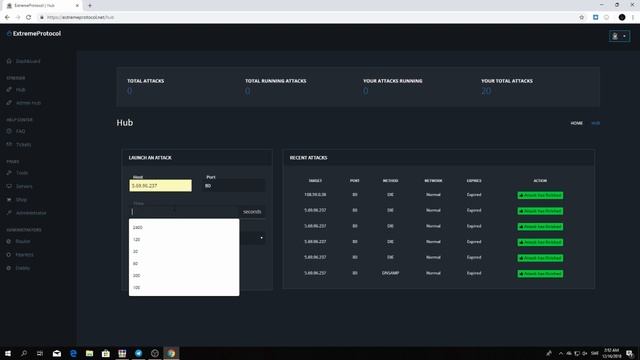Image resolution: width=640 pixels, height=360 pixels.
Task: Open Microsoft Edge from the taskbar
Action: click(73, 353)
